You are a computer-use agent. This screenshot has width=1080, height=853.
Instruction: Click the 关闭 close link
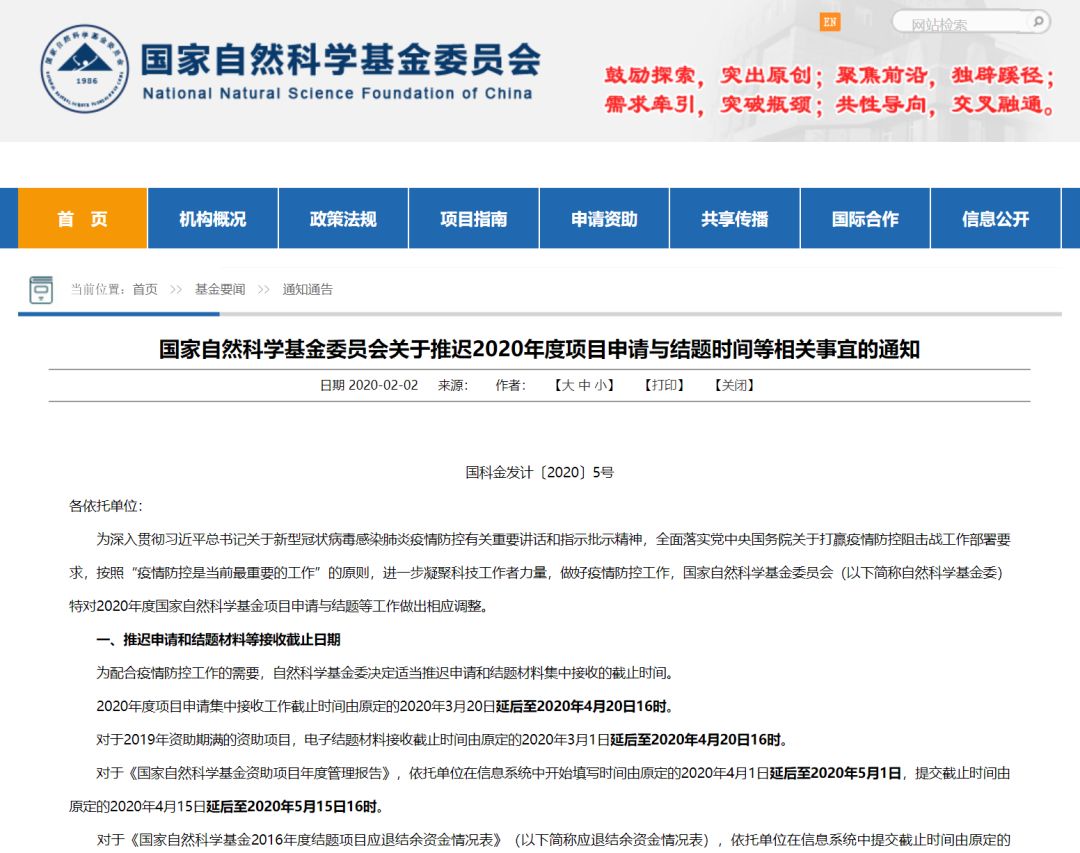(734, 385)
